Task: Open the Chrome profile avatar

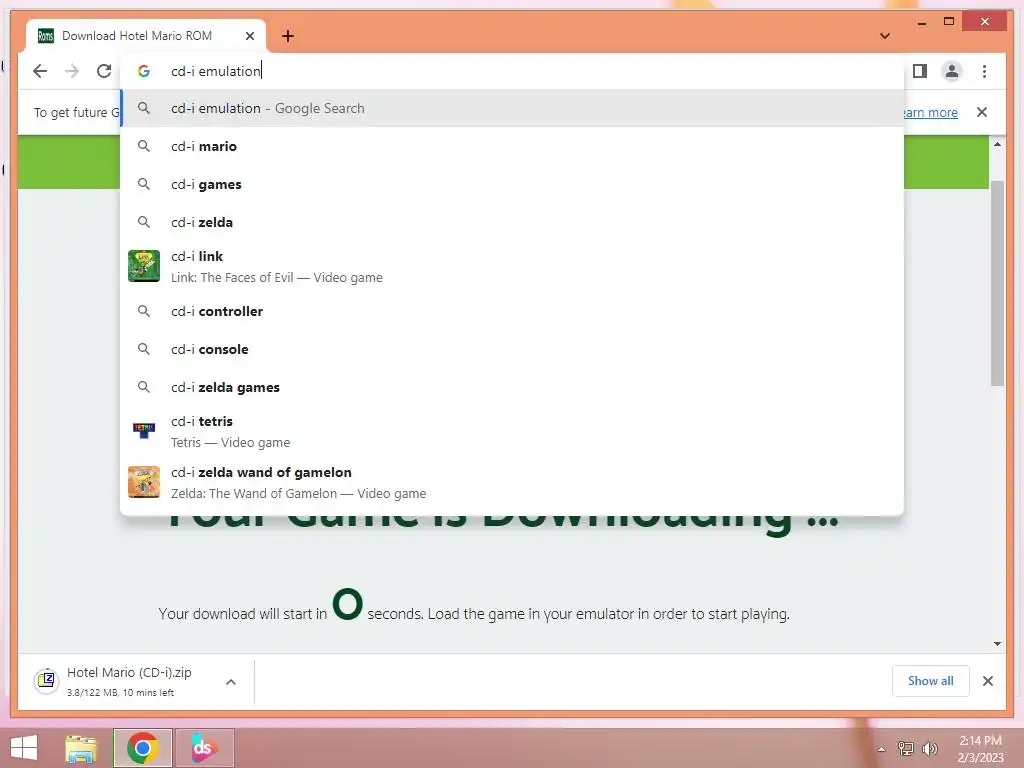Action: tap(952, 71)
